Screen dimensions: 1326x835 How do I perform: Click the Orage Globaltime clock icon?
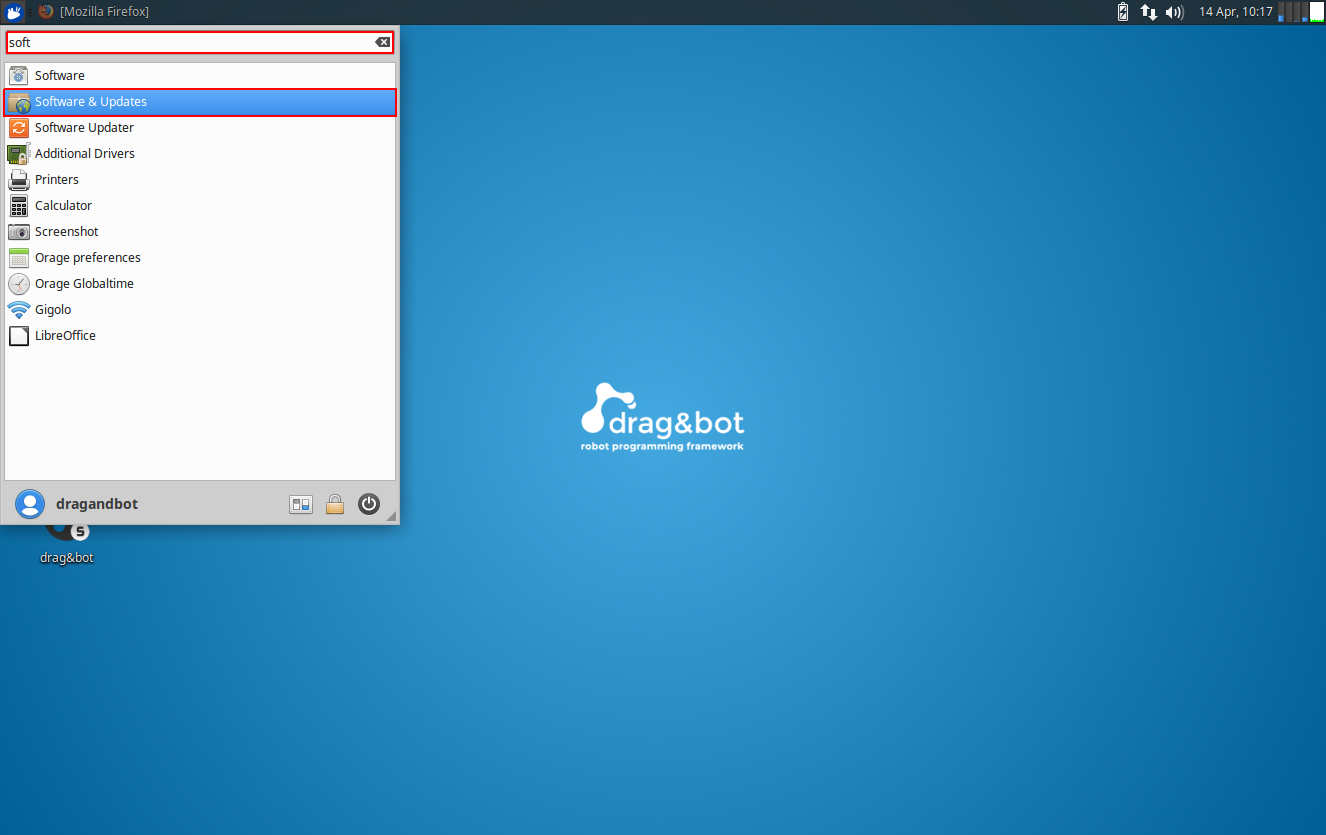tap(19, 283)
